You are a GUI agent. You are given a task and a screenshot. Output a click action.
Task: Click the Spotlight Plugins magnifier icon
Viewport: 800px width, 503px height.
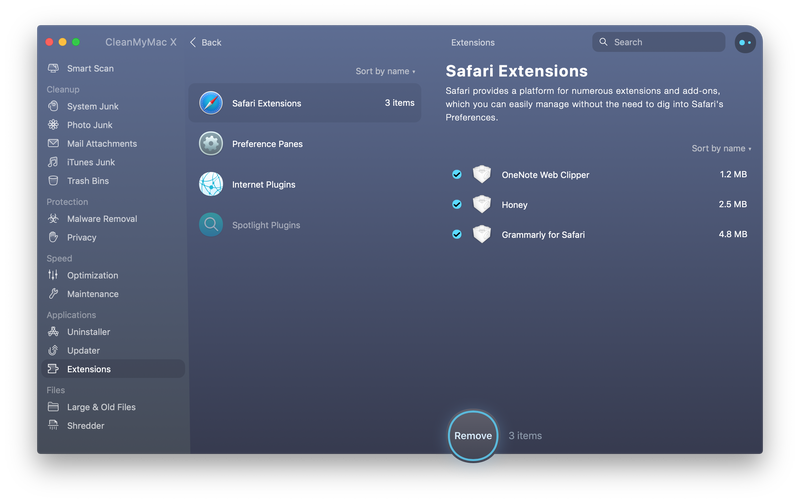click(x=211, y=224)
